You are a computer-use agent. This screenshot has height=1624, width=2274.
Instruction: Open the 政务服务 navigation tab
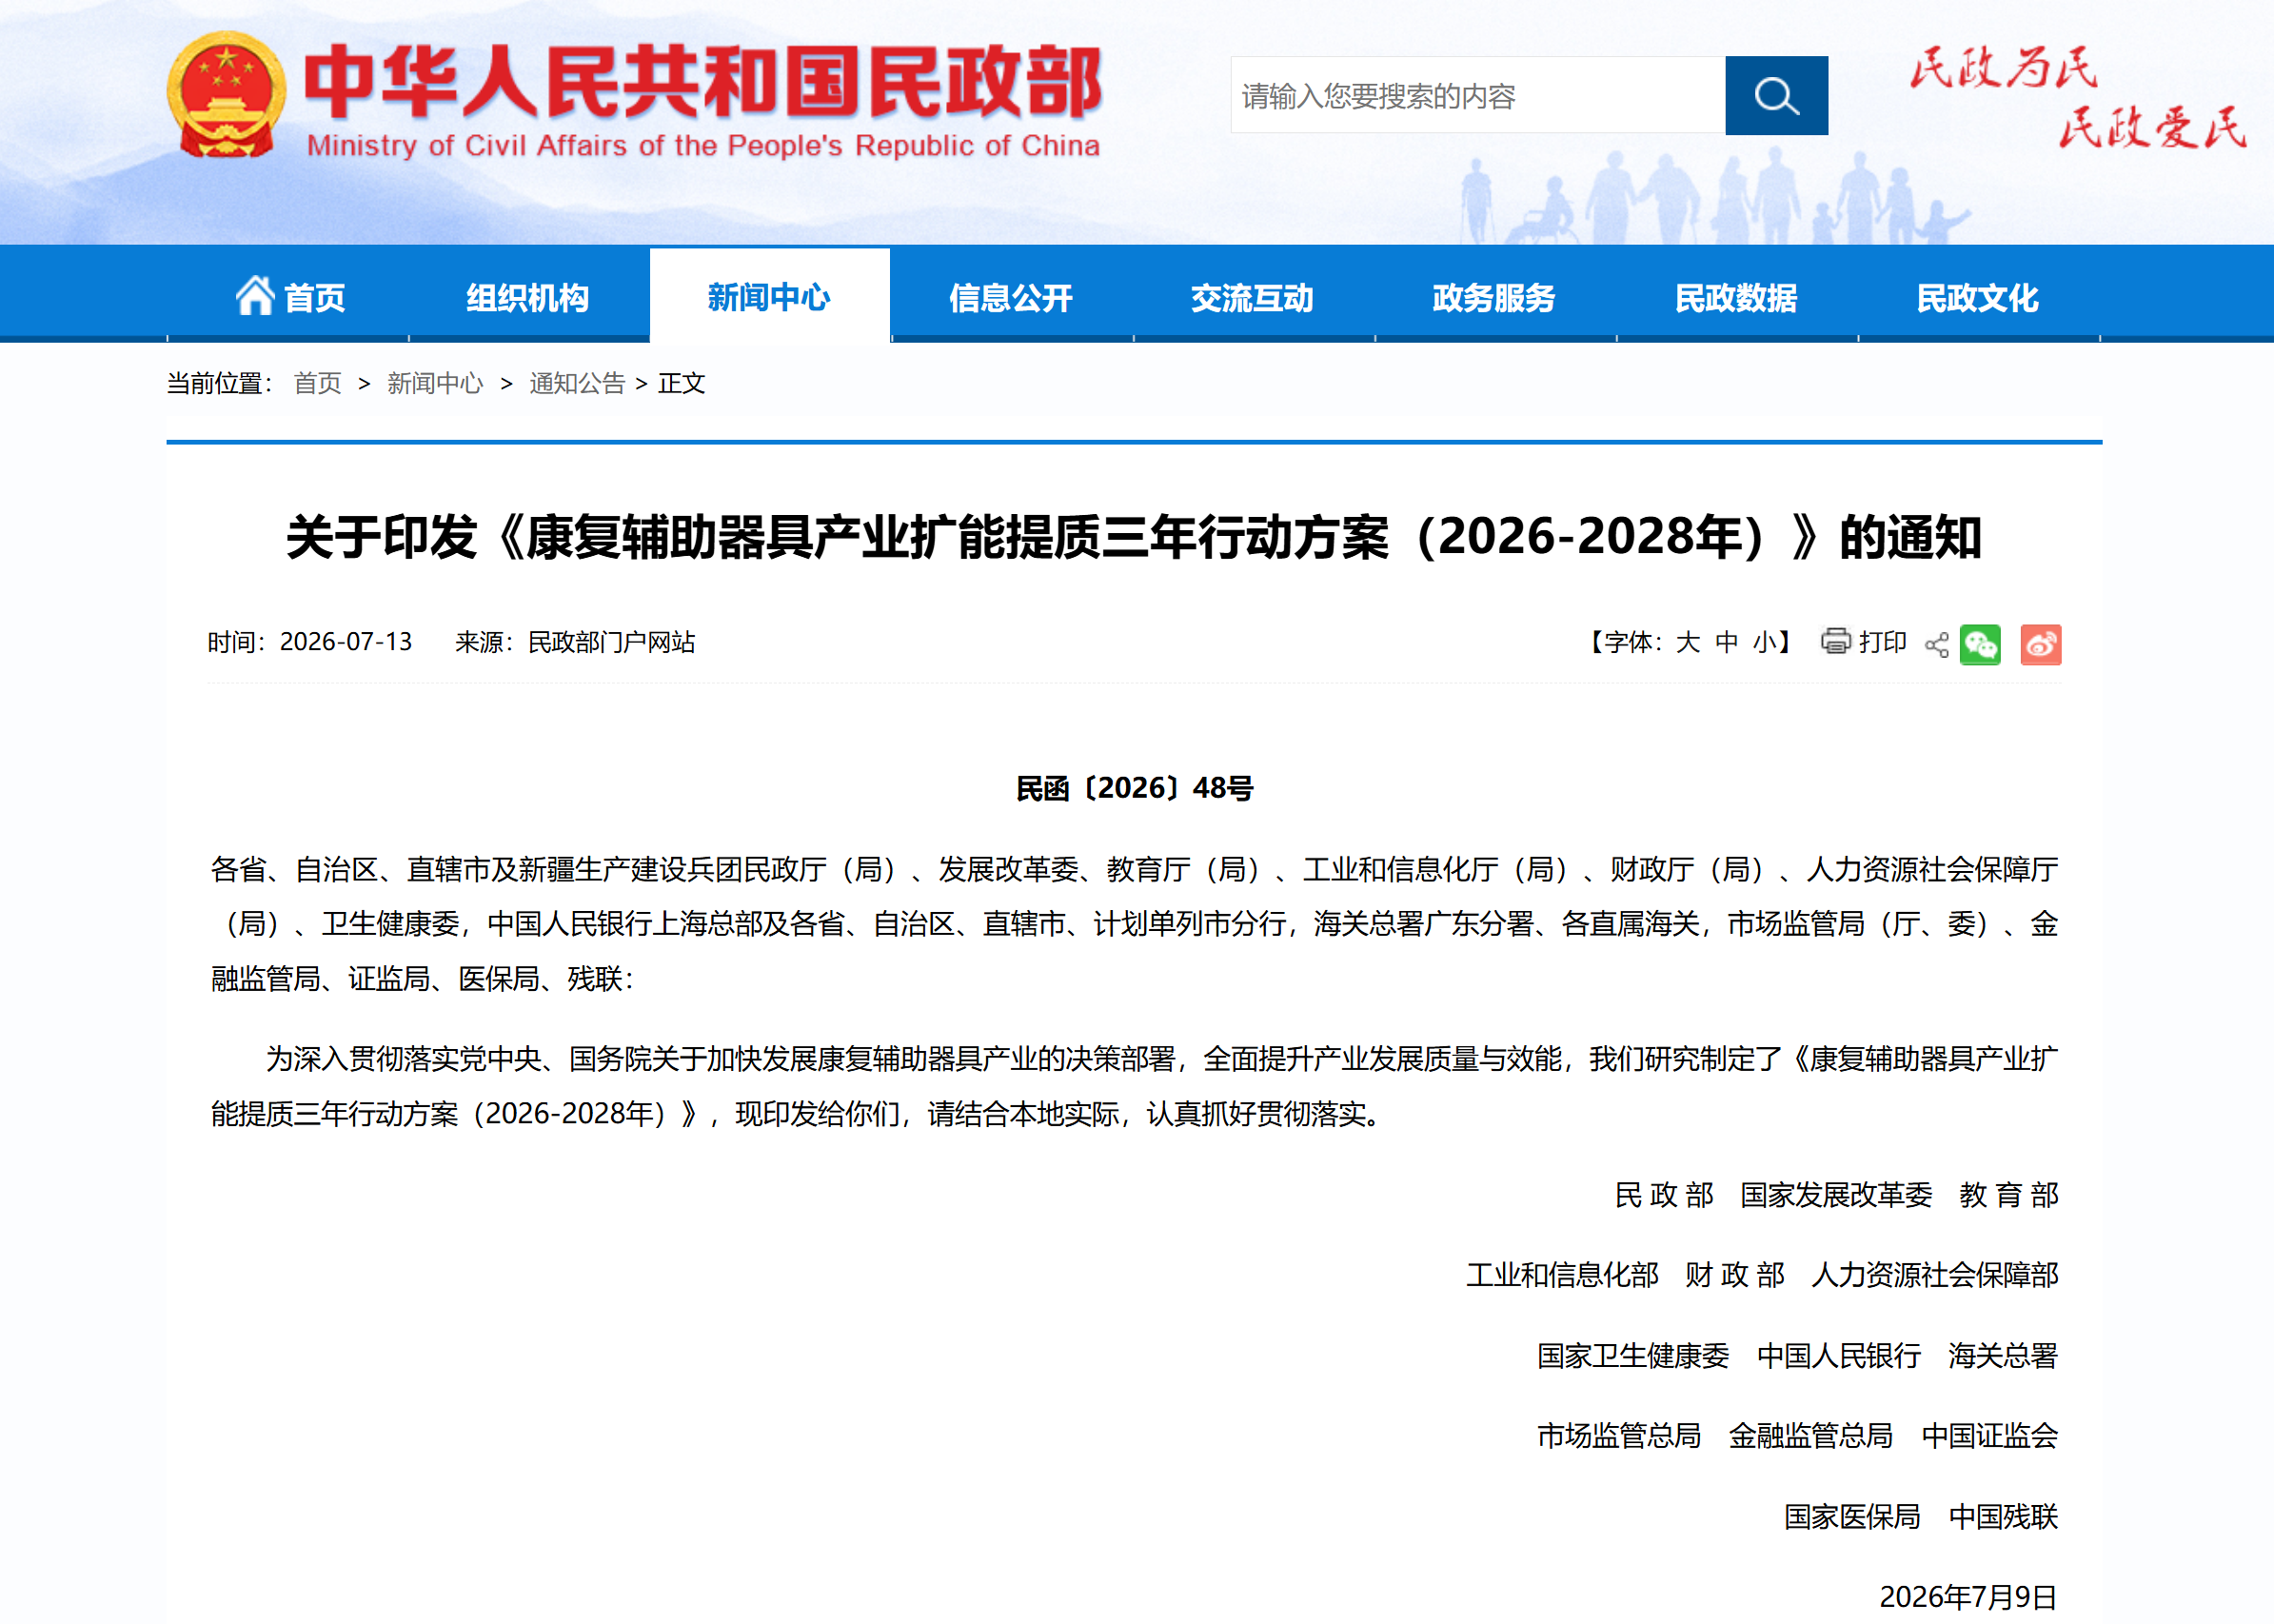pyautogui.click(x=1495, y=297)
